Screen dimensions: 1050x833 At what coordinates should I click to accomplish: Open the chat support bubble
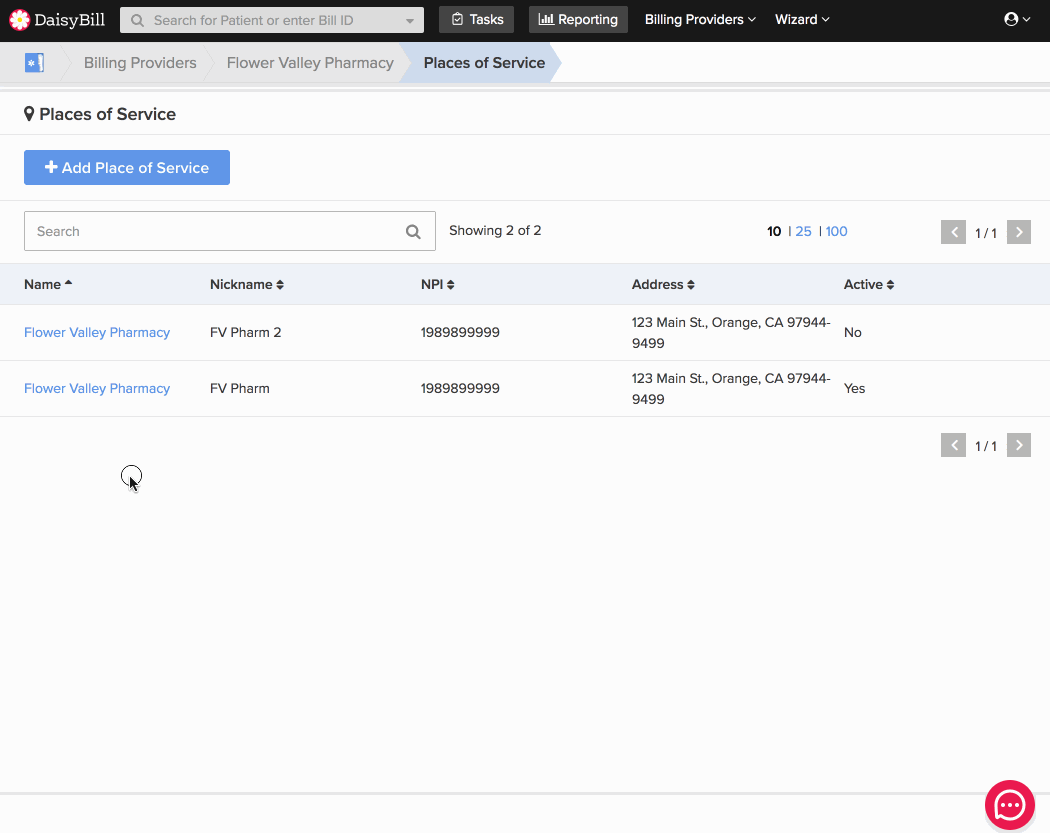(x=1009, y=805)
